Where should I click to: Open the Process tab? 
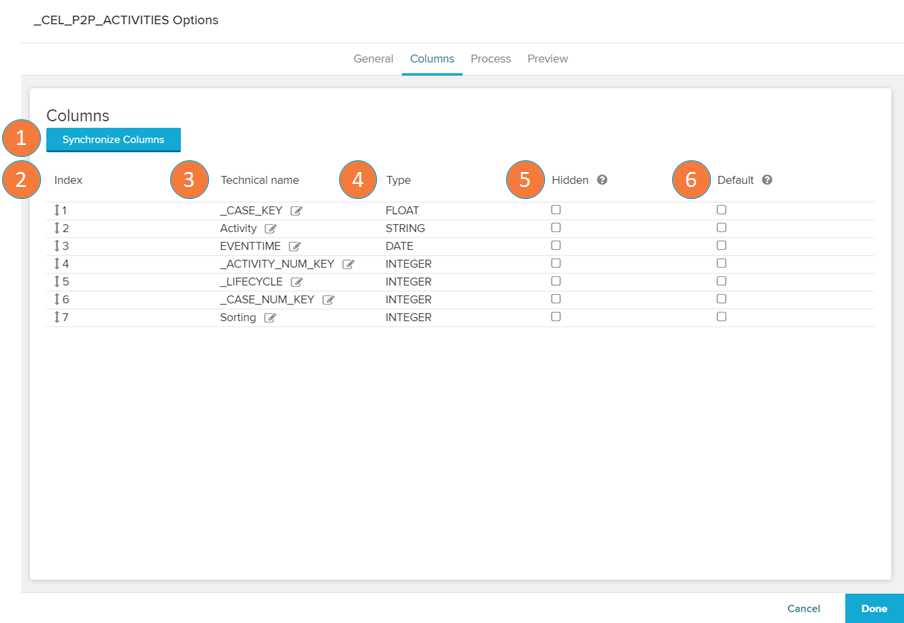pos(491,59)
